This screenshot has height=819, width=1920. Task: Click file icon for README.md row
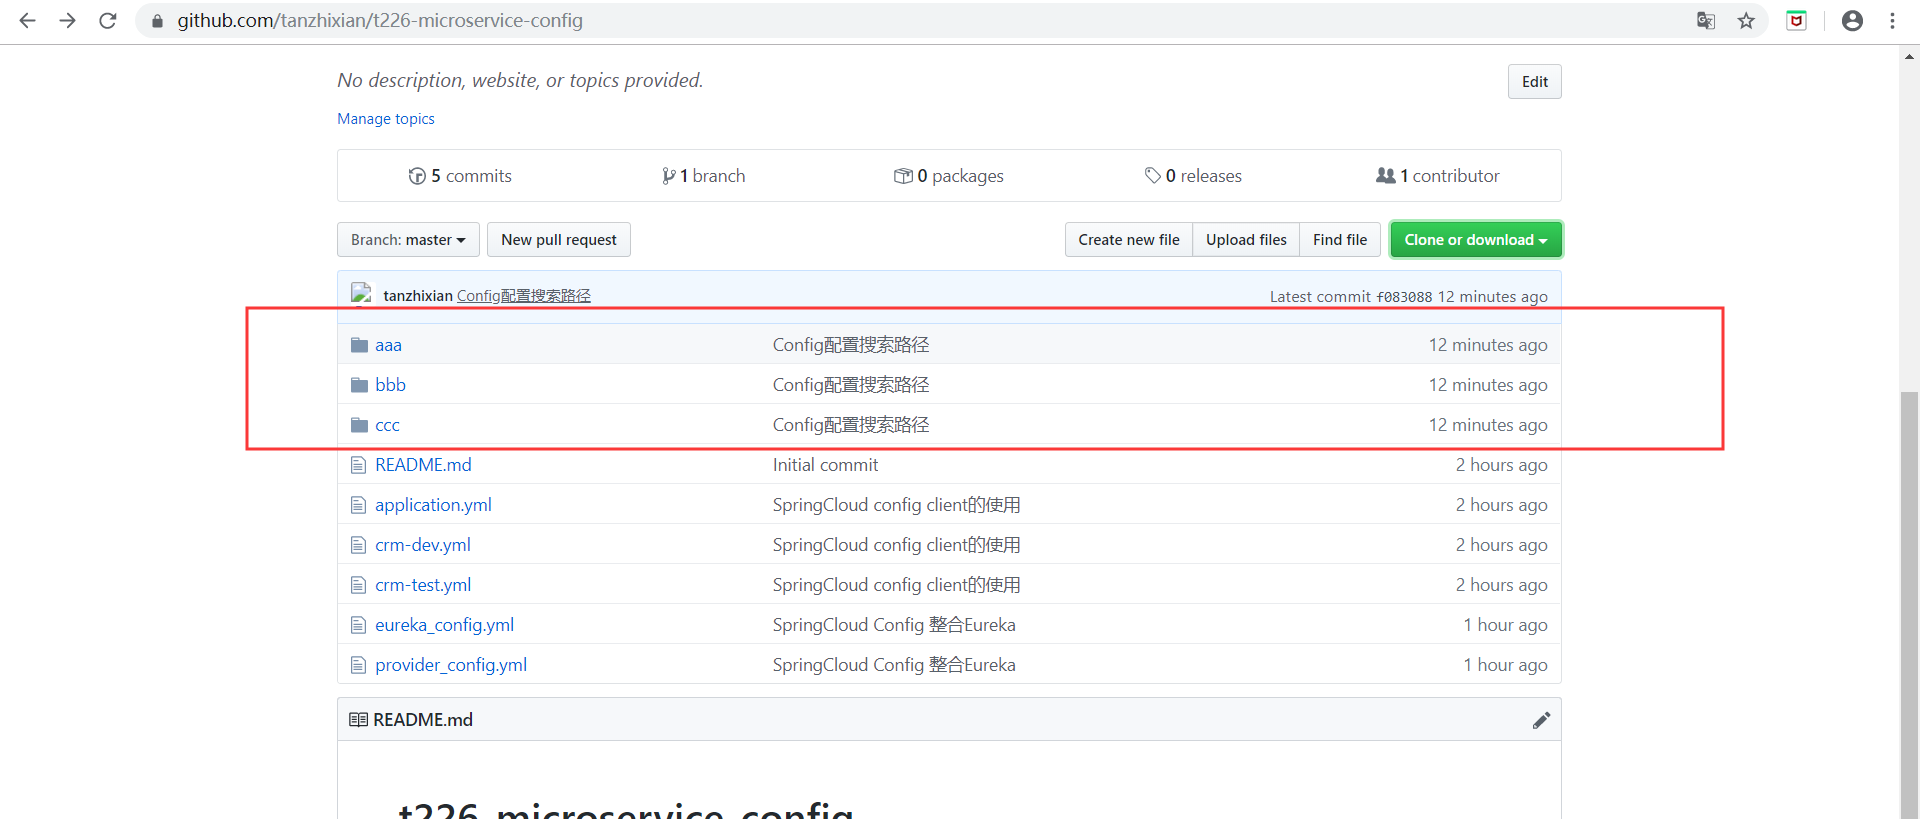coord(359,465)
